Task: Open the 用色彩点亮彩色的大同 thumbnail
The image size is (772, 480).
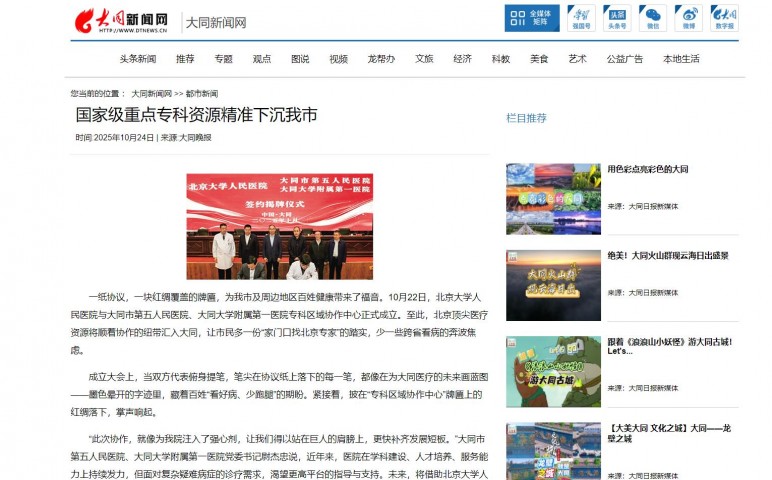Action: 553,198
